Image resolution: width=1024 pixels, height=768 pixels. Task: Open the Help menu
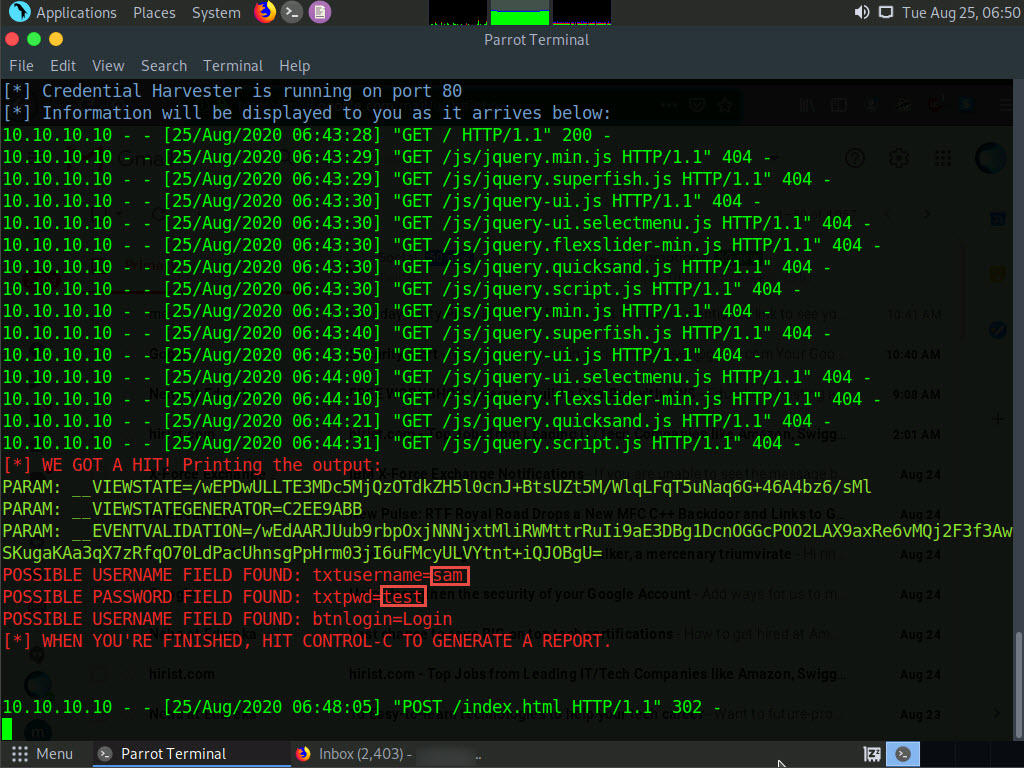coord(295,66)
